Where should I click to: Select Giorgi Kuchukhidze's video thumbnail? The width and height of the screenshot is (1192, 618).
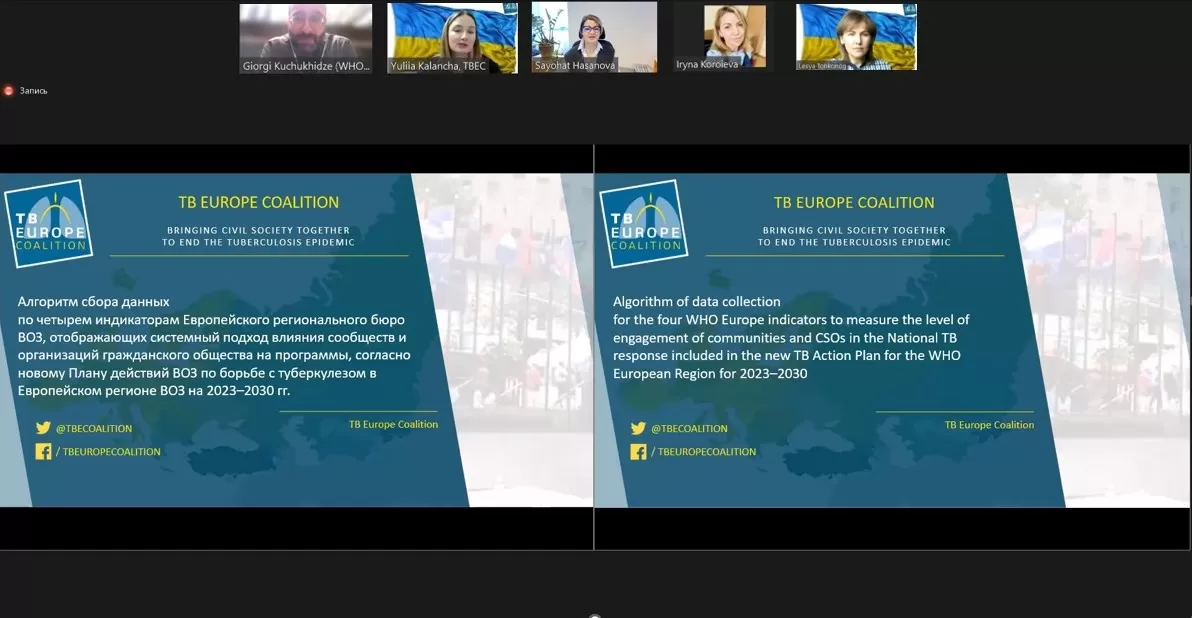pos(304,38)
